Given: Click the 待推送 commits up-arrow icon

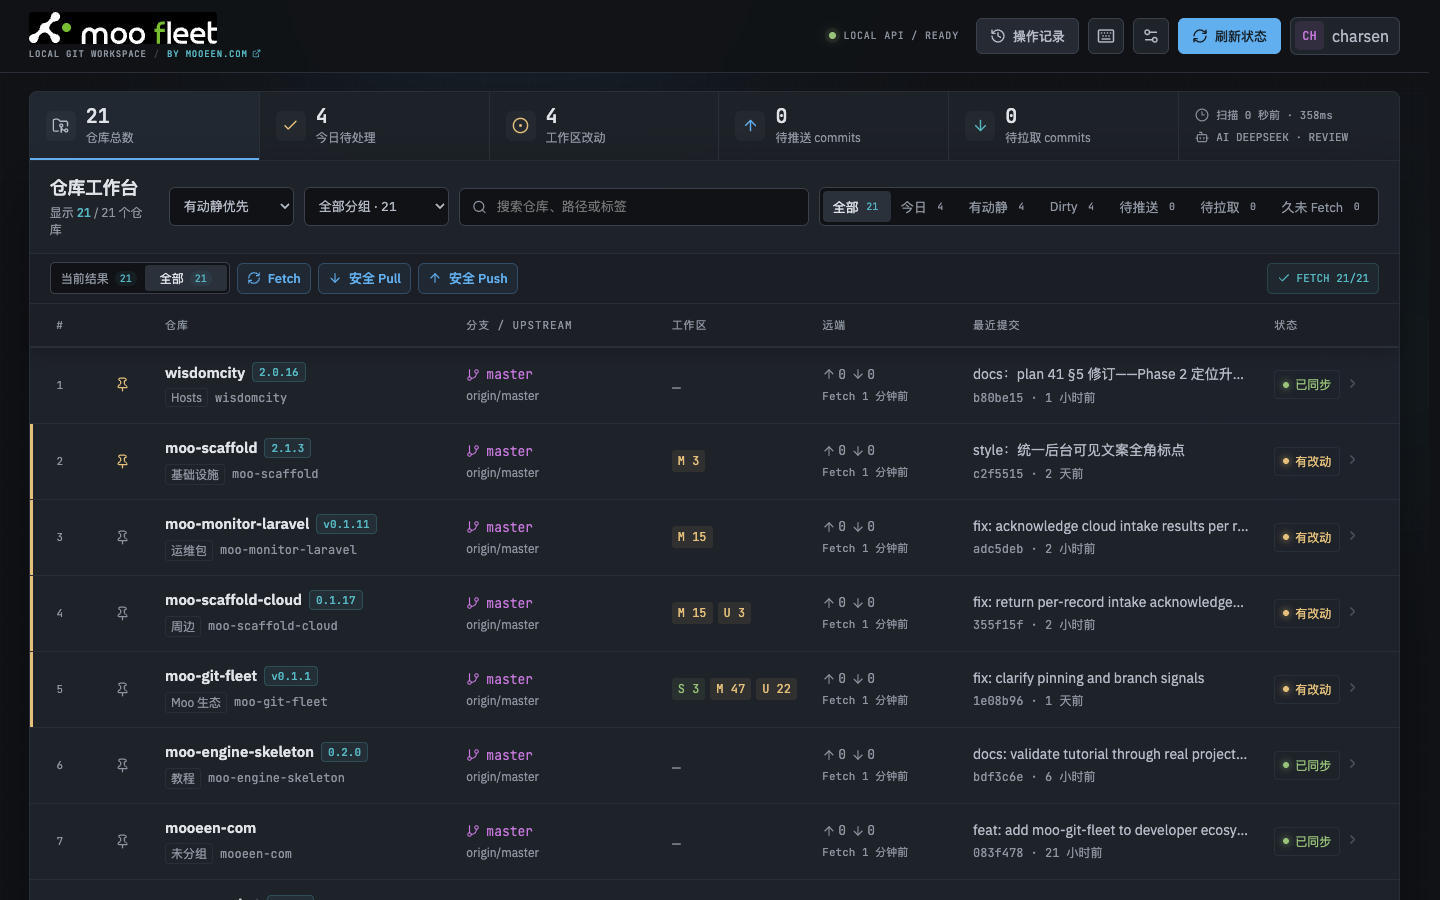Looking at the screenshot, I should pyautogui.click(x=750, y=126).
